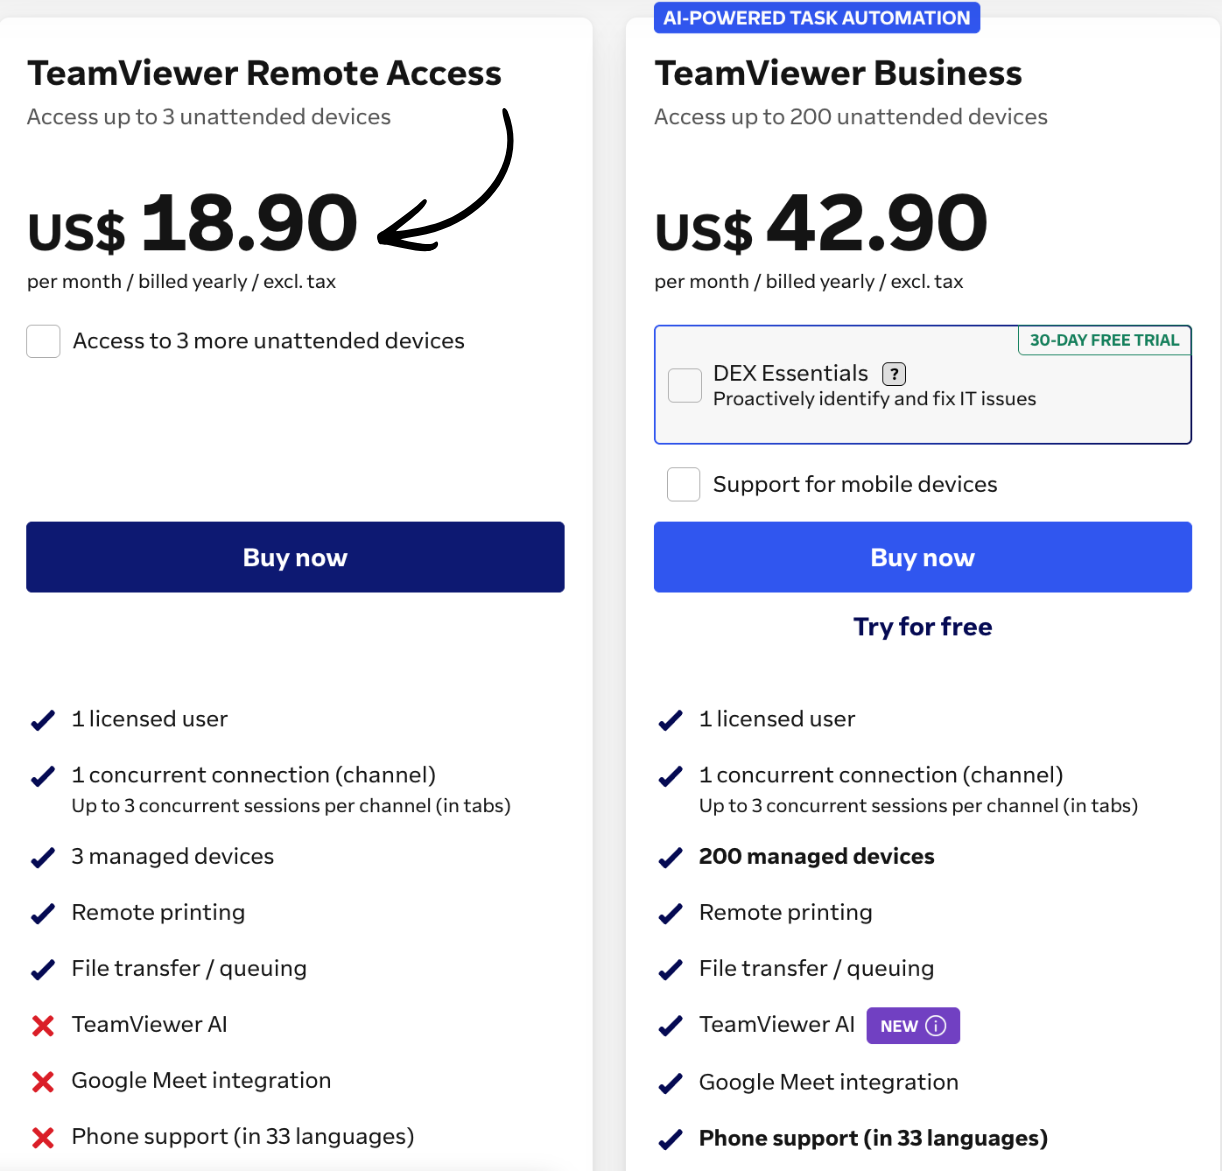The height and width of the screenshot is (1171, 1222).
Task: Enable access to 3 more unattended devices
Action: 43,341
